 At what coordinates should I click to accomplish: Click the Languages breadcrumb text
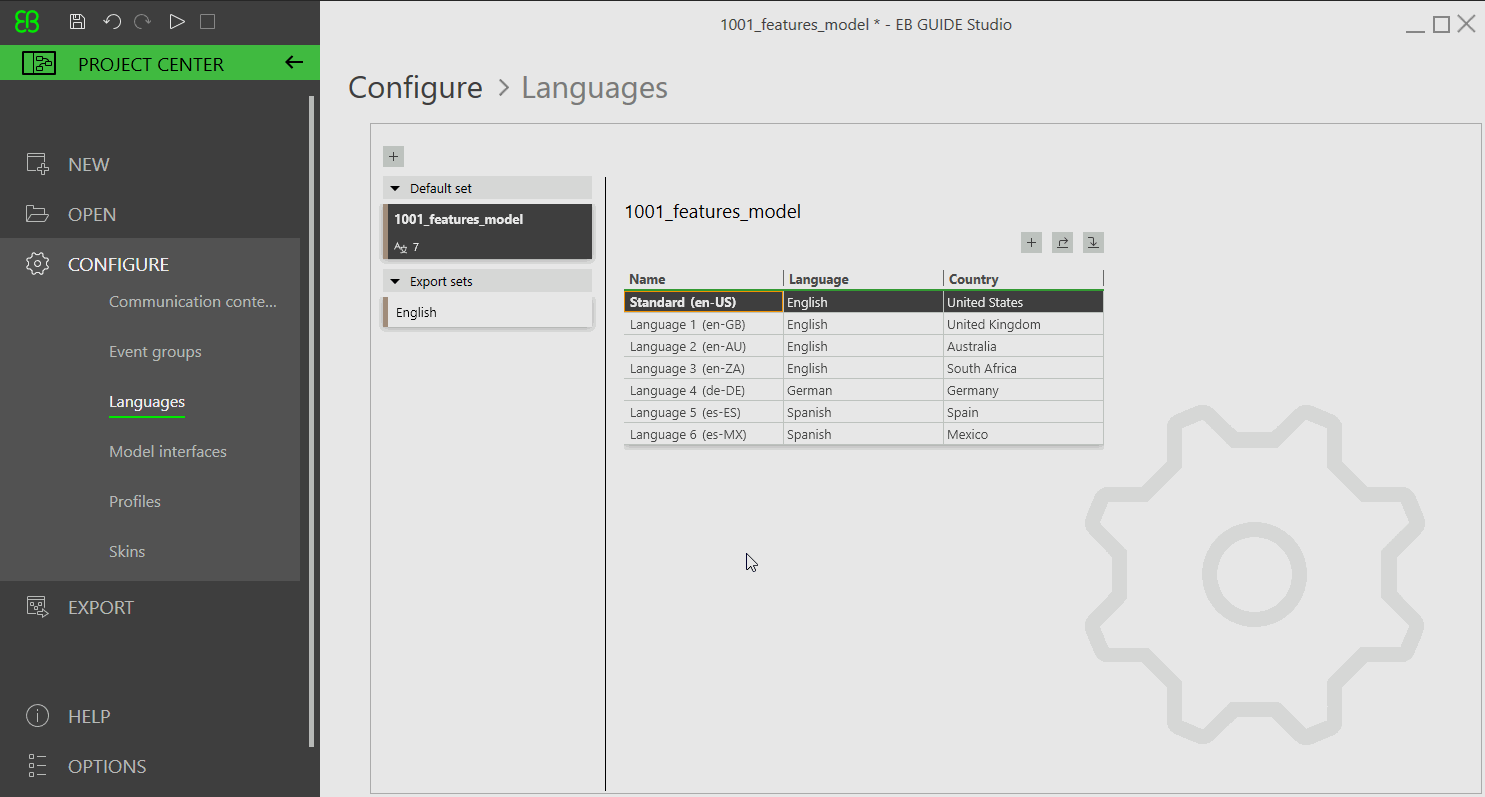point(595,87)
